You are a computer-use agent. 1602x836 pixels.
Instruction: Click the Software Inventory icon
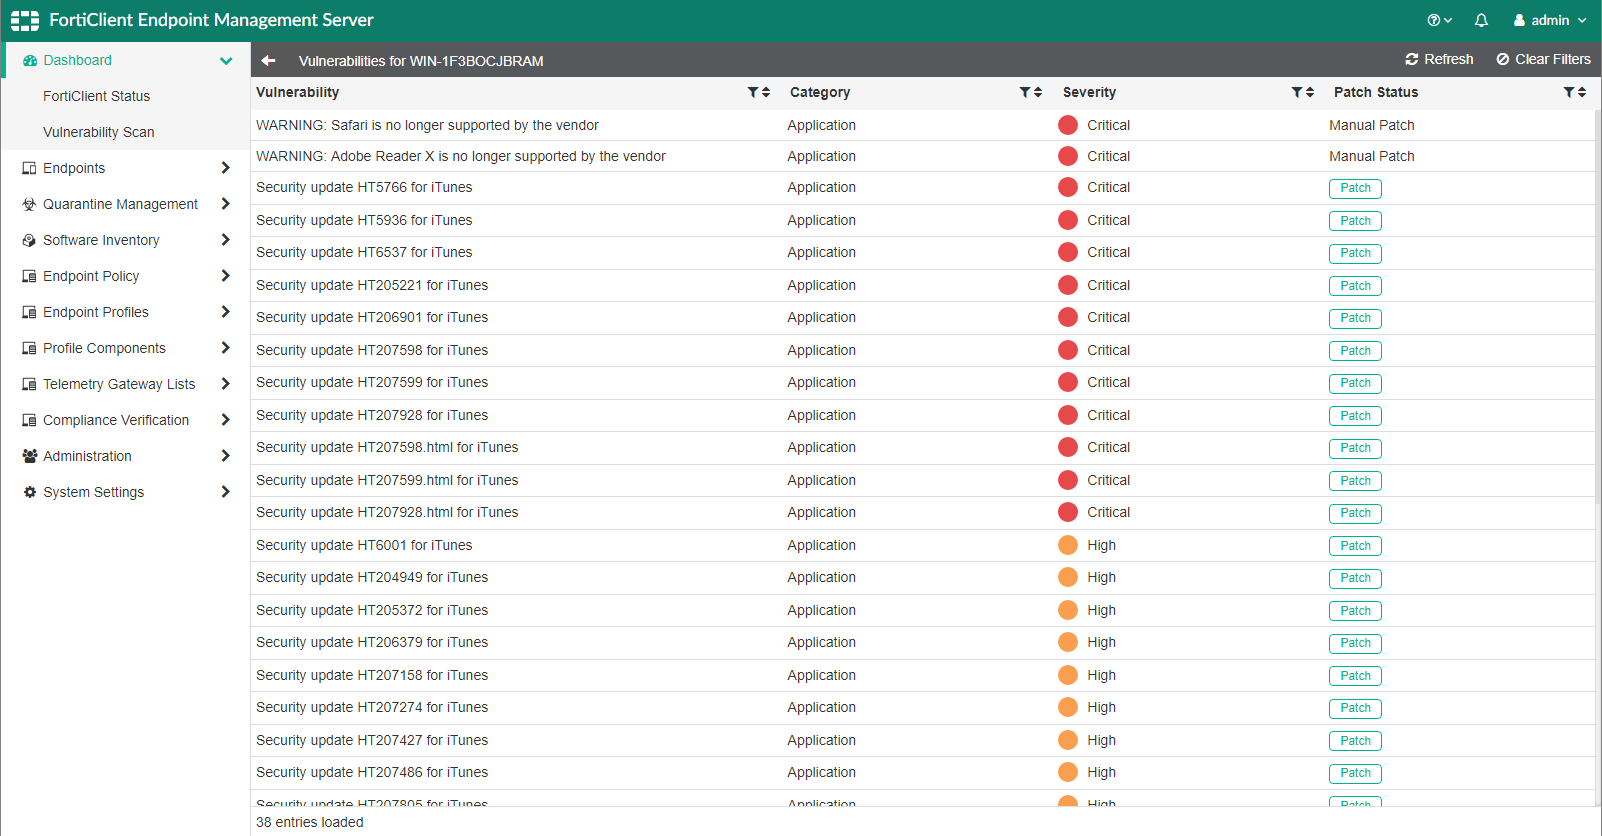[x=29, y=240]
